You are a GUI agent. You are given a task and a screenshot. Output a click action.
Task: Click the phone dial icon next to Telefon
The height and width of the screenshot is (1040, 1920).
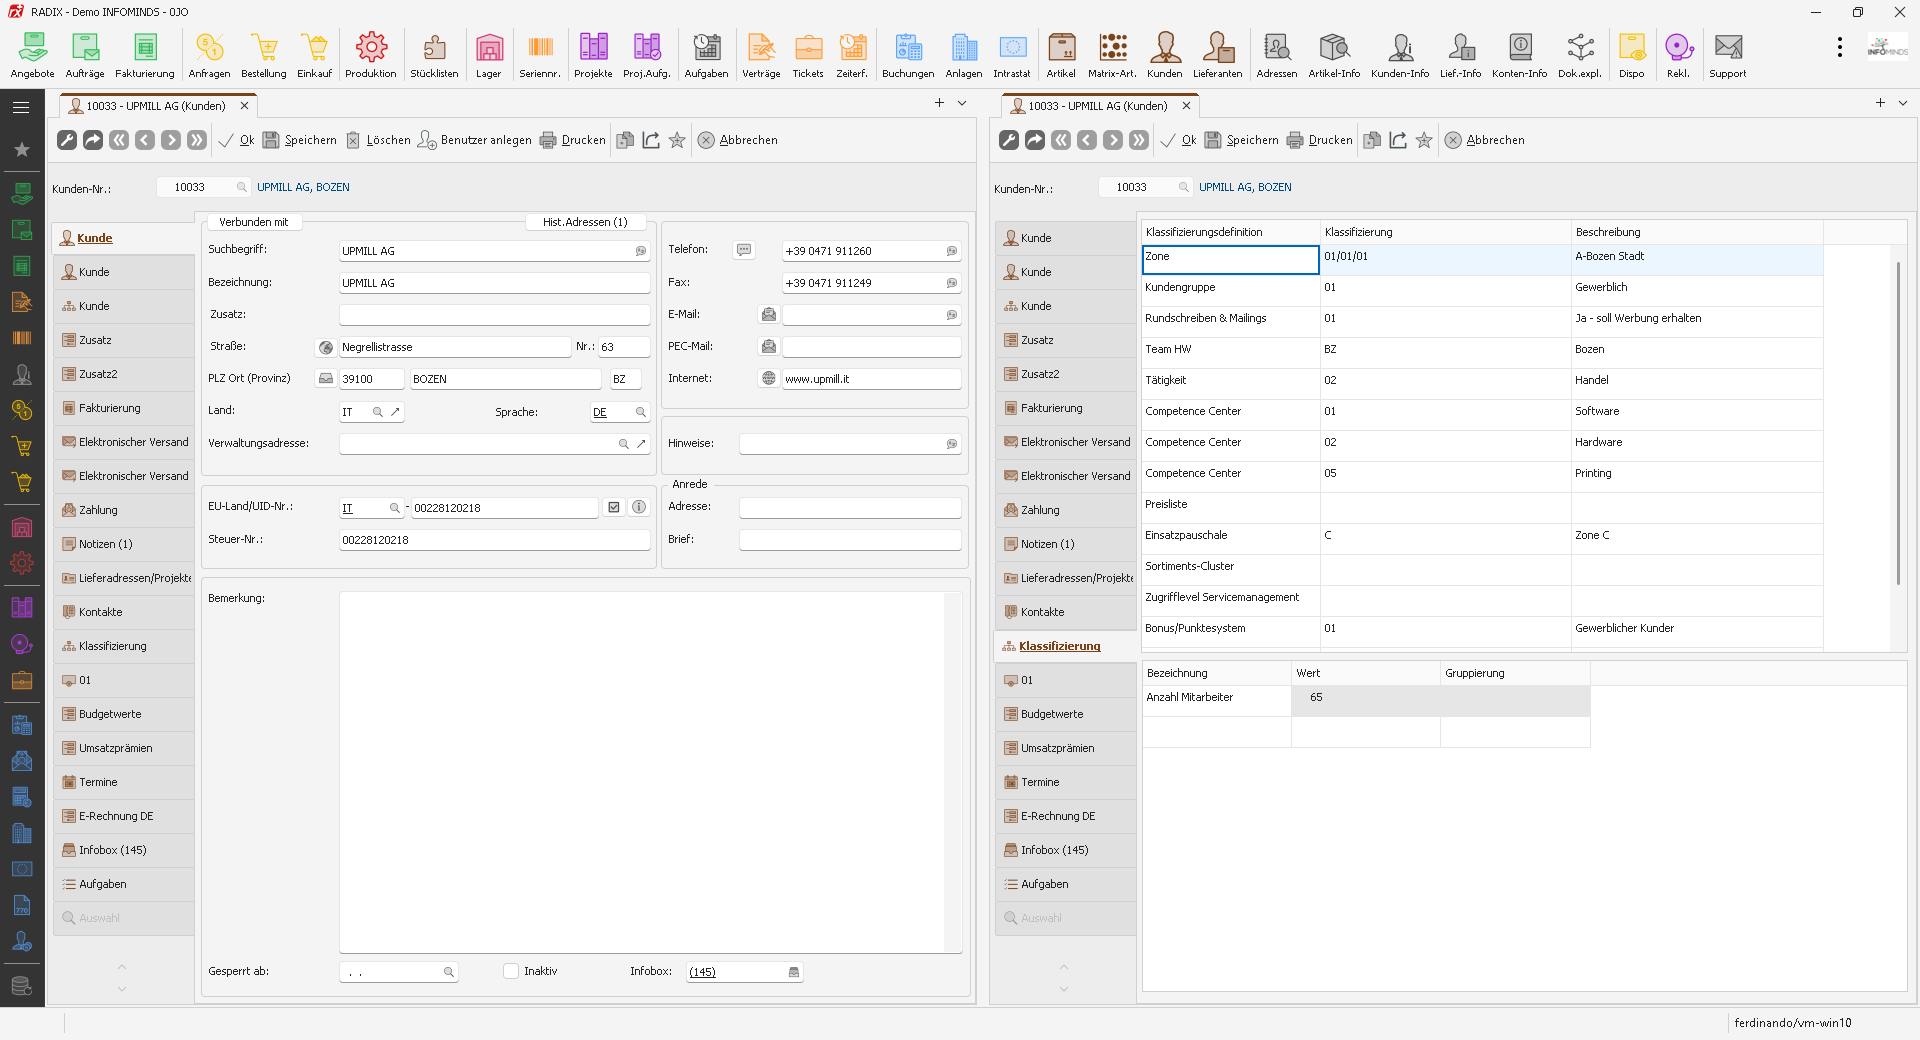pos(744,250)
